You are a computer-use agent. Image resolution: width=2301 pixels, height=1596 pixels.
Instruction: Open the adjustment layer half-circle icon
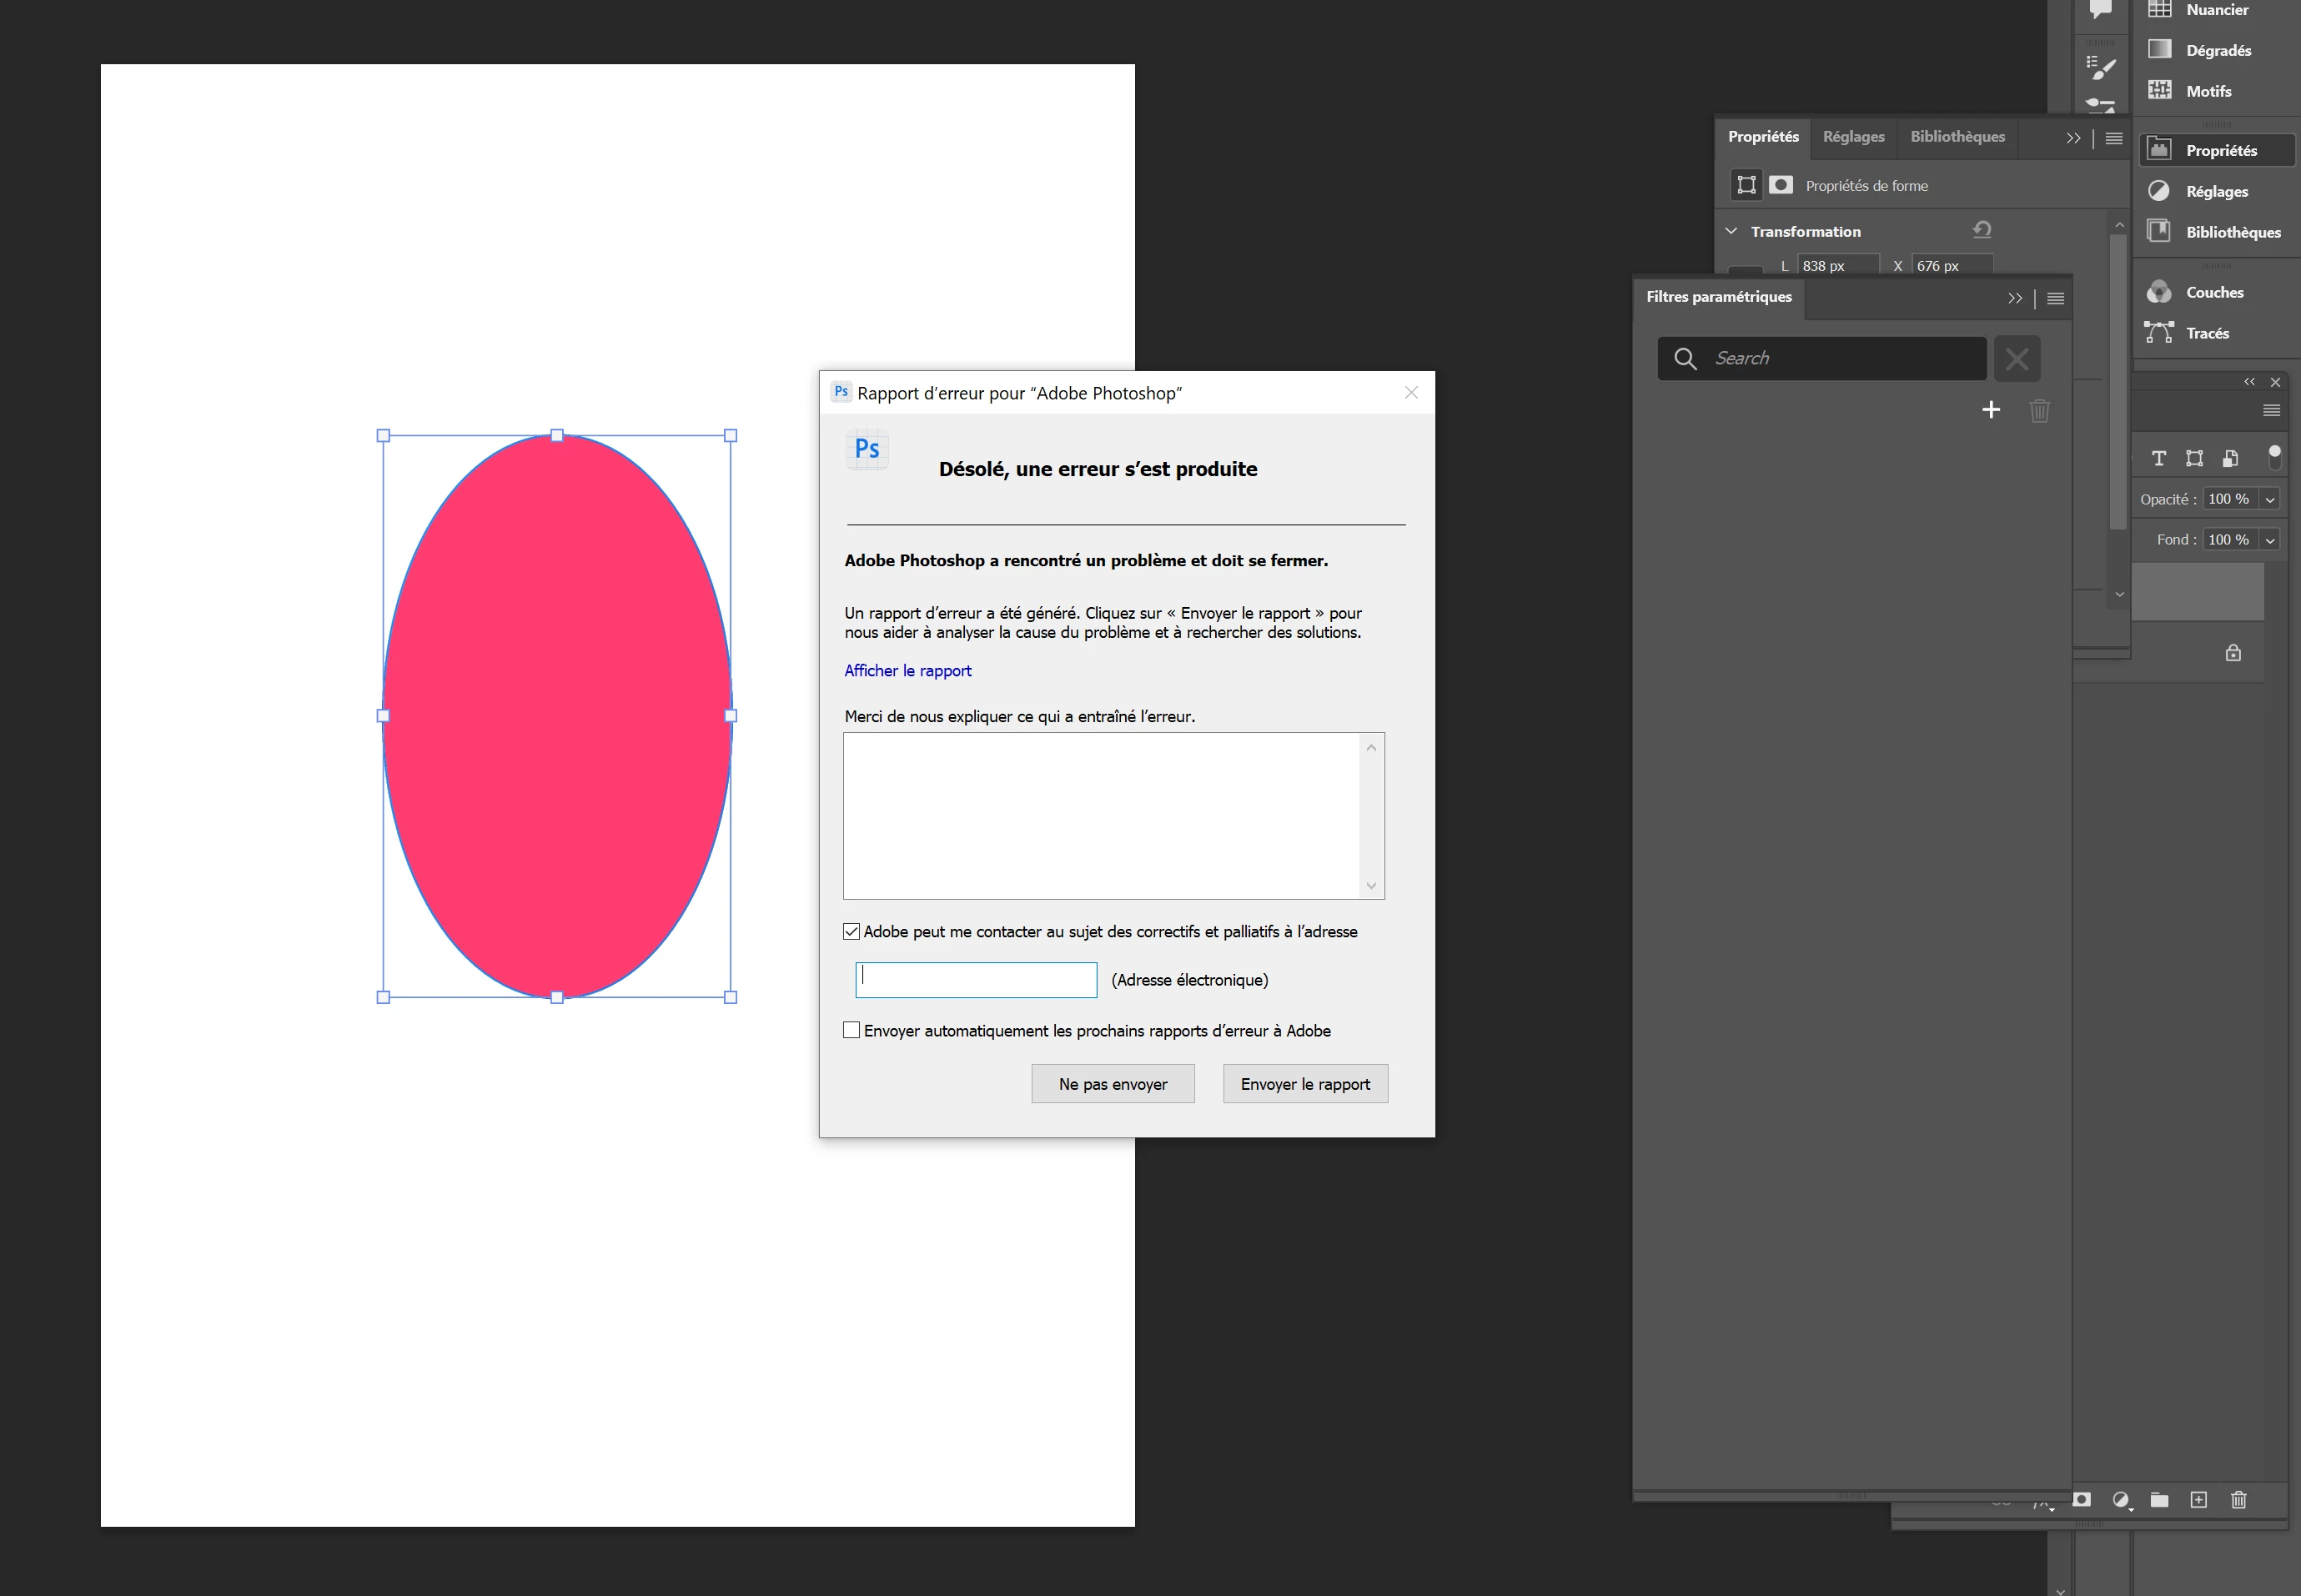[x=2120, y=1499]
